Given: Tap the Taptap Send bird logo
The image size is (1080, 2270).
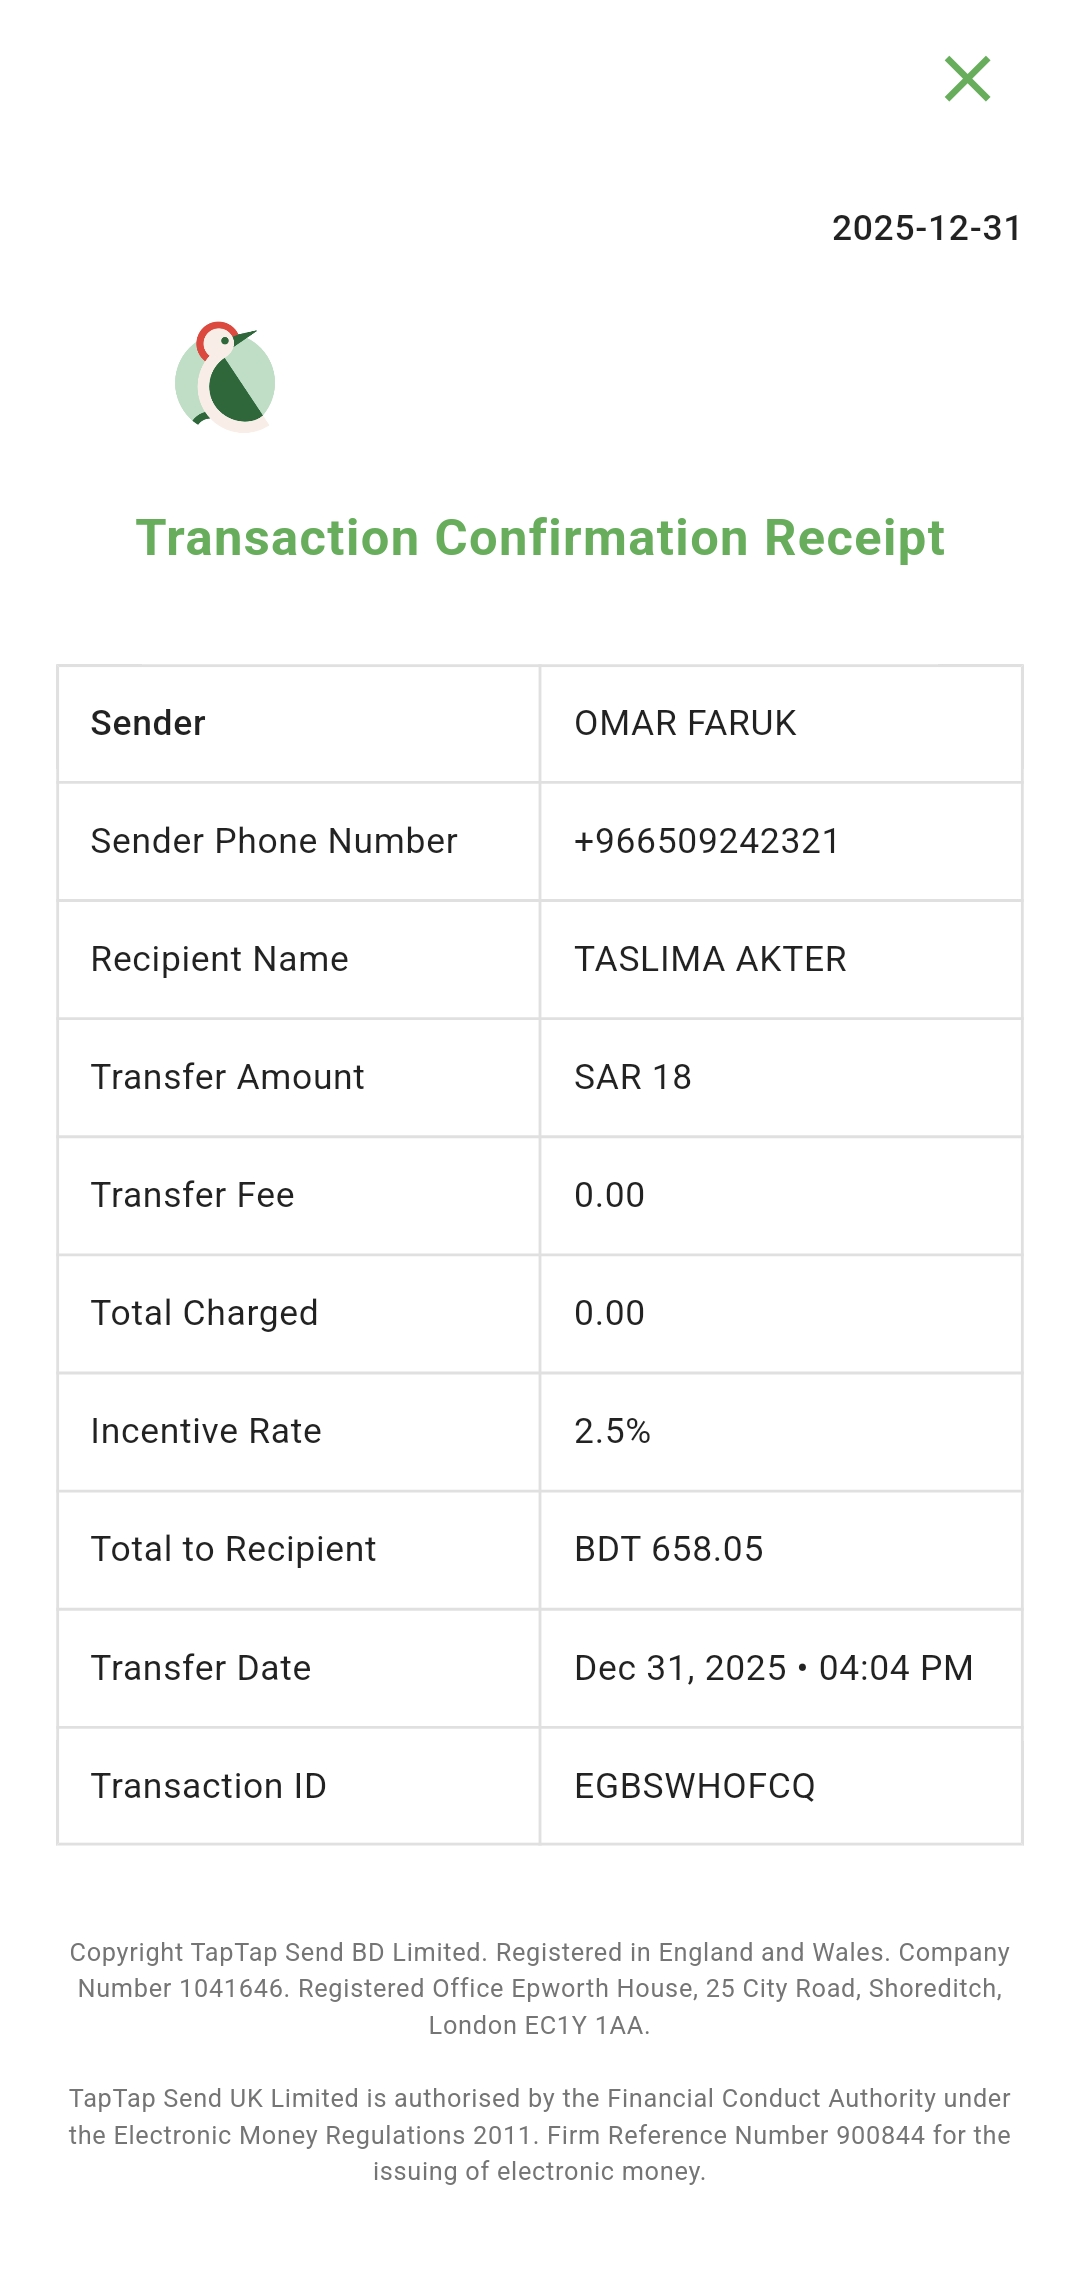Looking at the screenshot, I should tap(225, 377).
